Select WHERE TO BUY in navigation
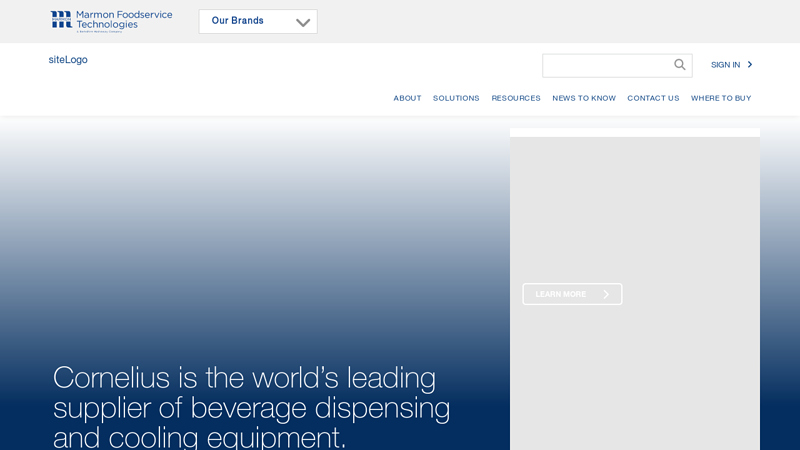800x450 pixels. [721, 98]
